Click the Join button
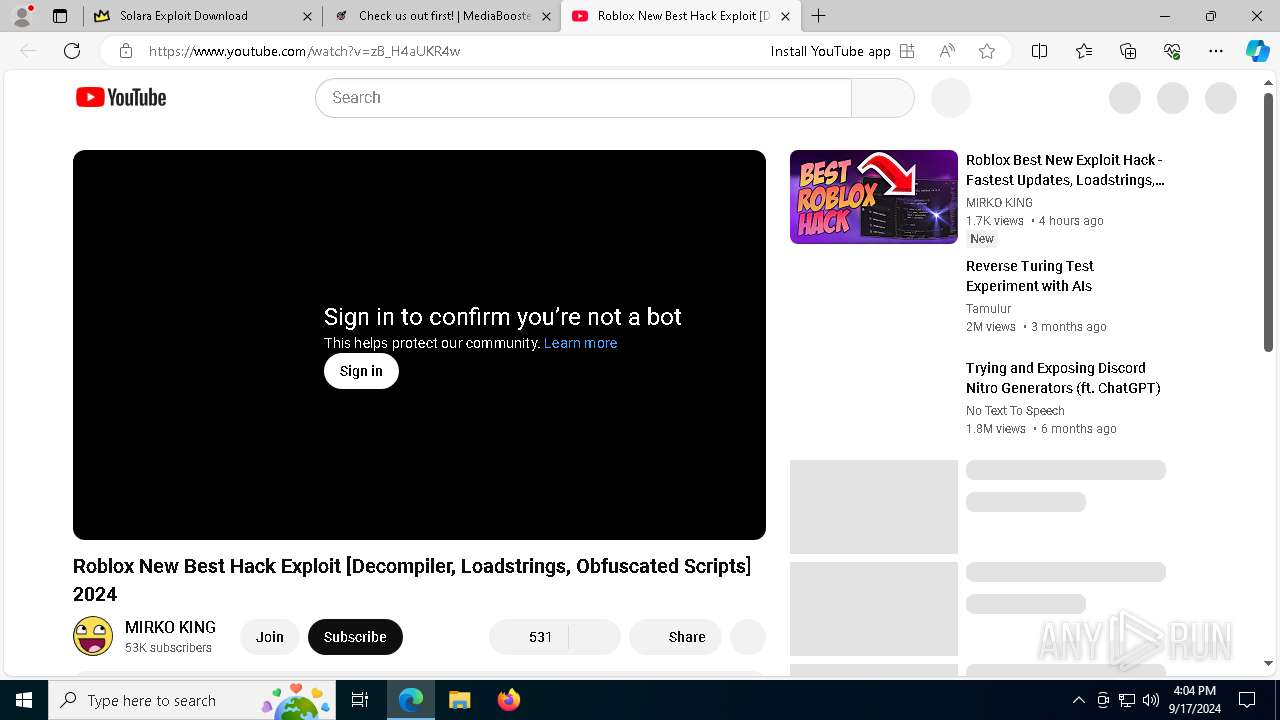The width and height of the screenshot is (1280, 720). coord(270,637)
